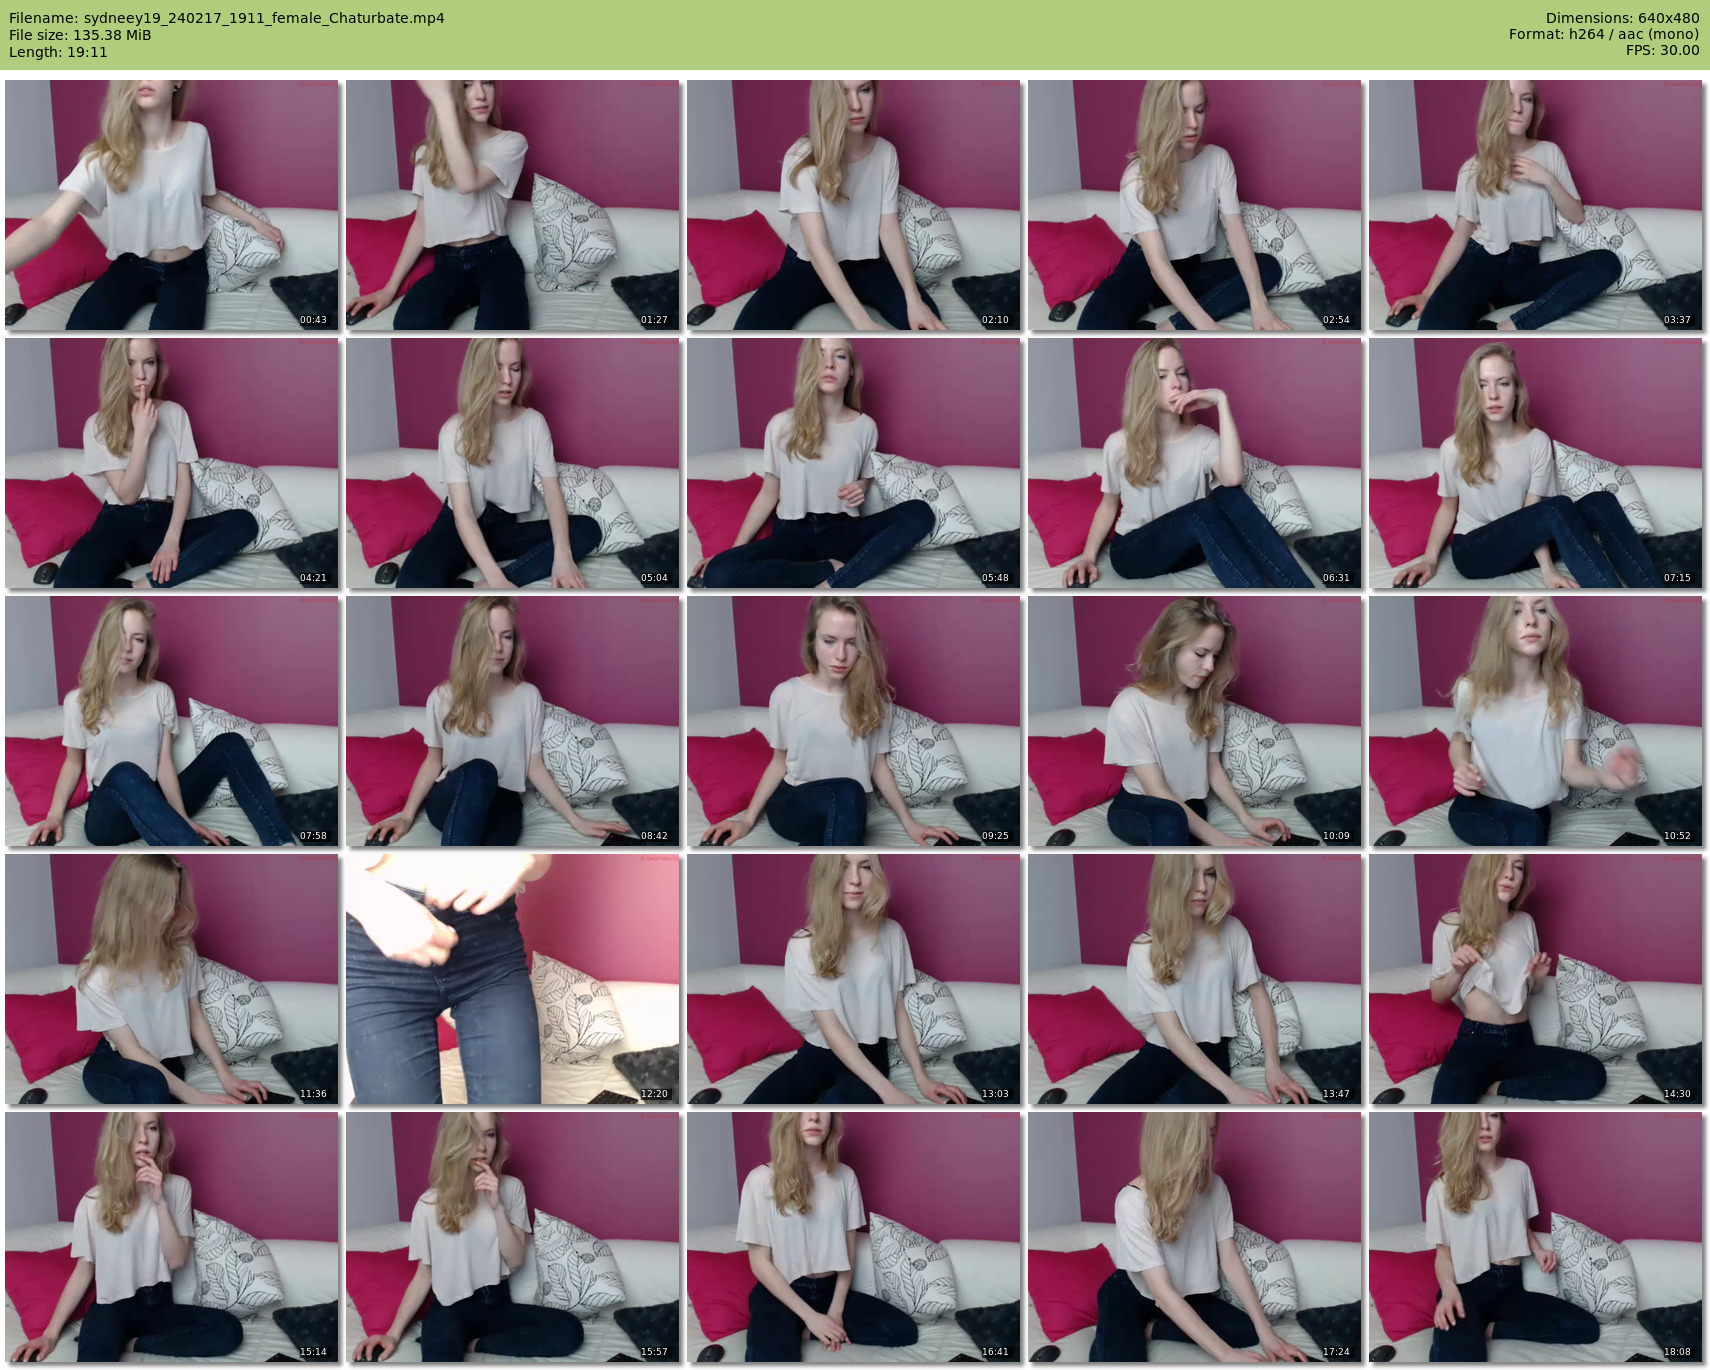Viewport: 1710px width, 1370px height.
Task: Click the "Length: 19:11" text
Action: click(58, 52)
